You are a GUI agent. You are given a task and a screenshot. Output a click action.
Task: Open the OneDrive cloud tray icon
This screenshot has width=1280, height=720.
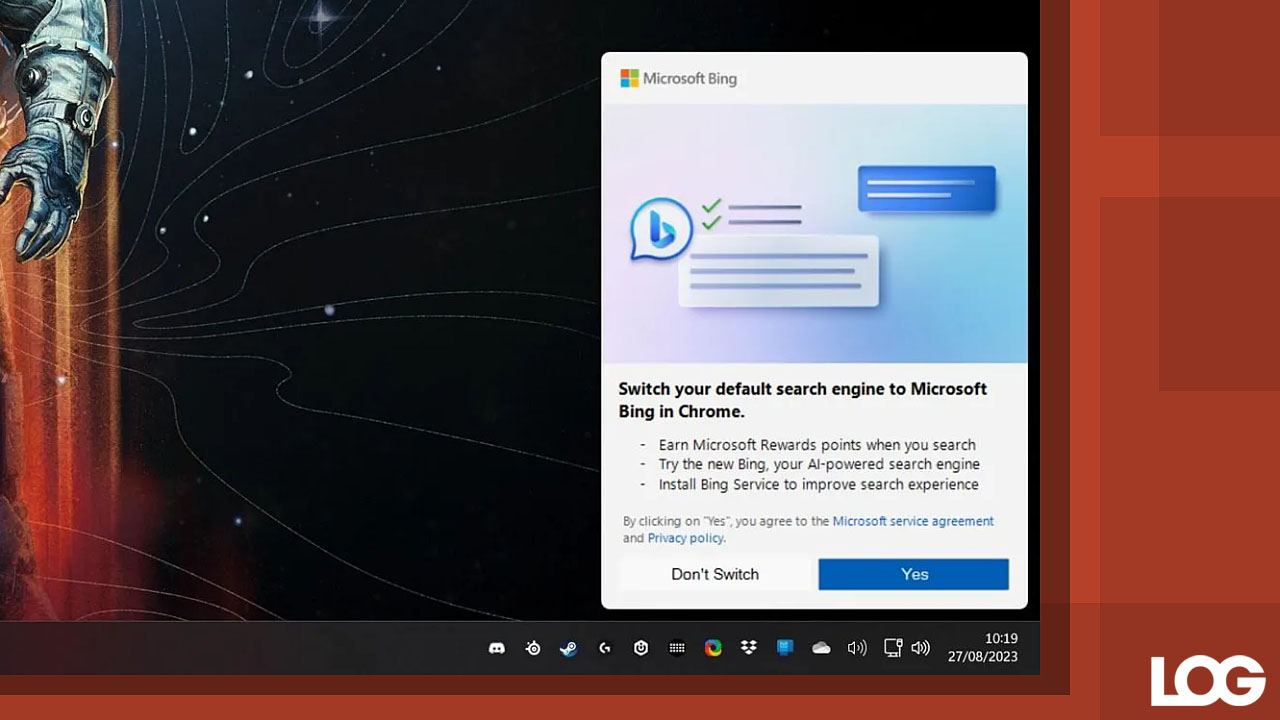pos(821,648)
